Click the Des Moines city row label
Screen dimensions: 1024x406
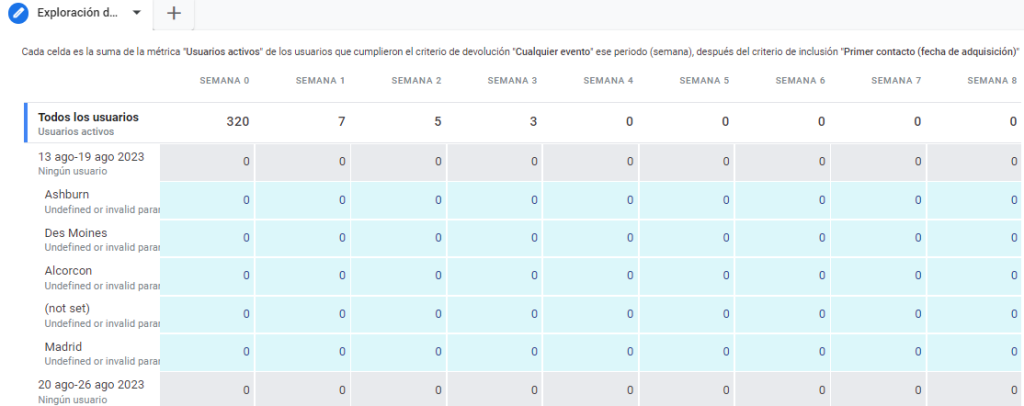pyautogui.click(x=76, y=233)
